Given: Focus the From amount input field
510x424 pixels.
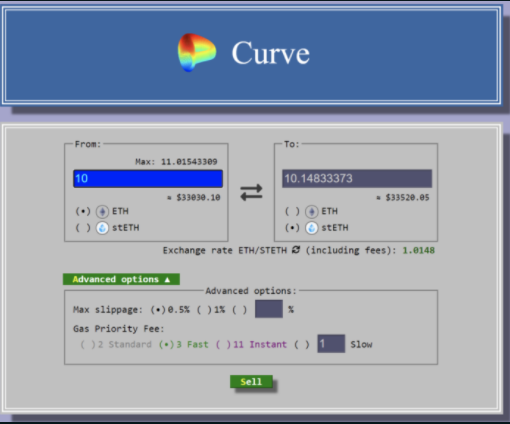Looking at the screenshot, I should [148, 179].
